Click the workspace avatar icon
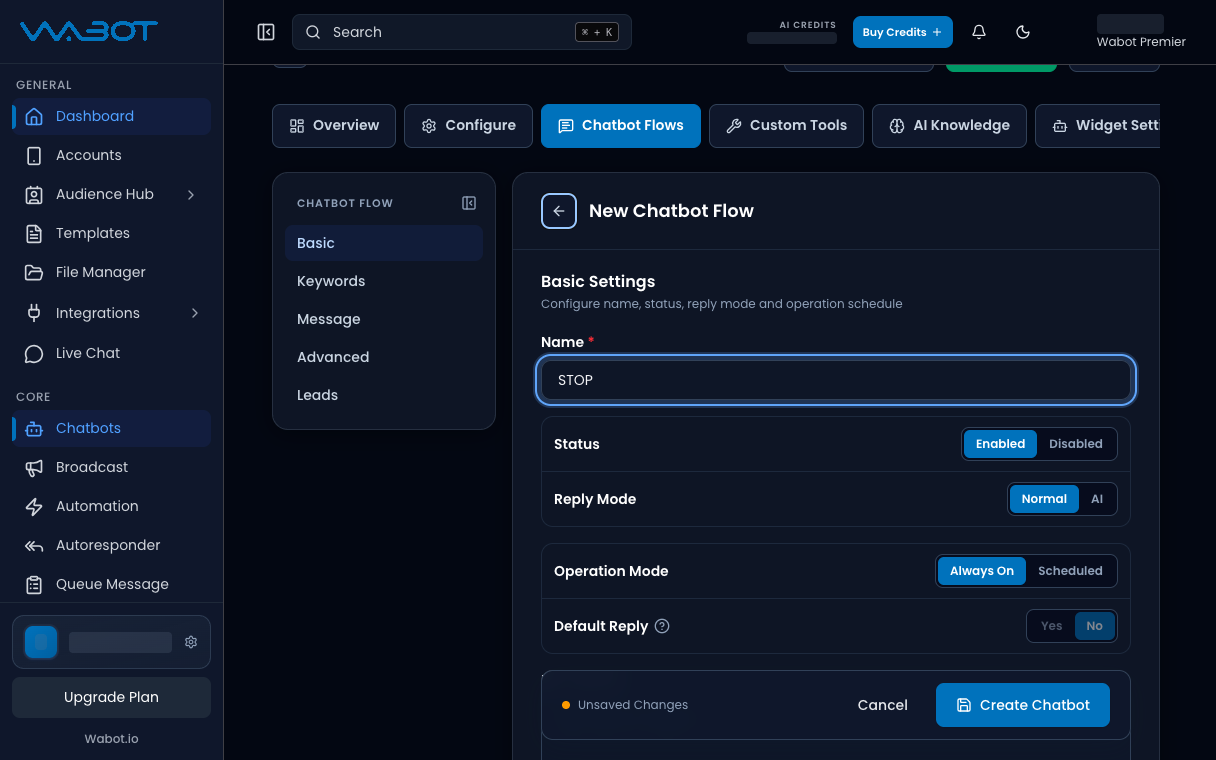 [x=41, y=642]
